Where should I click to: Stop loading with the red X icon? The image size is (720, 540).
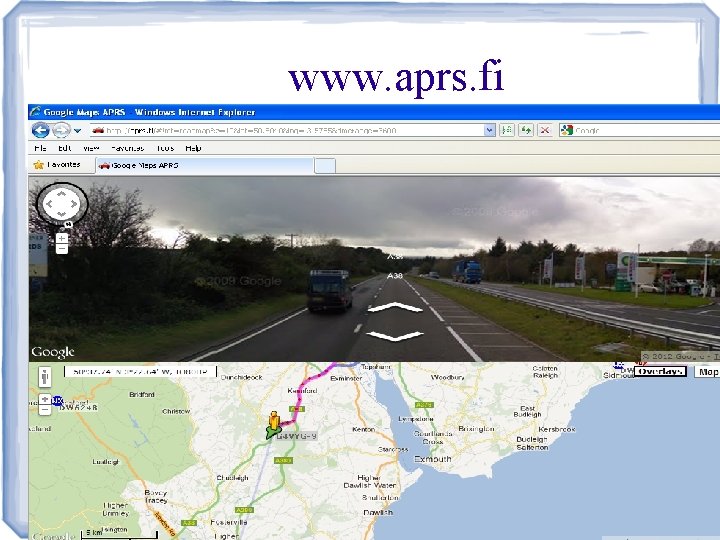545,130
